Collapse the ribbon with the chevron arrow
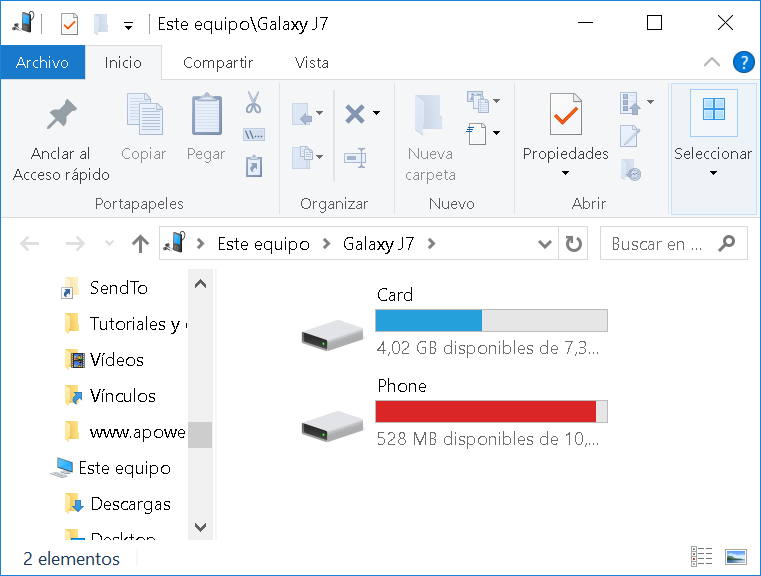761x576 pixels. coord(711,63)
